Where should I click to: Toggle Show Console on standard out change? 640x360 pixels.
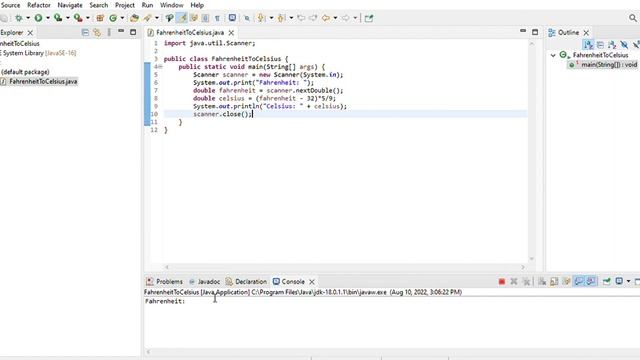[x=579, y=282]
